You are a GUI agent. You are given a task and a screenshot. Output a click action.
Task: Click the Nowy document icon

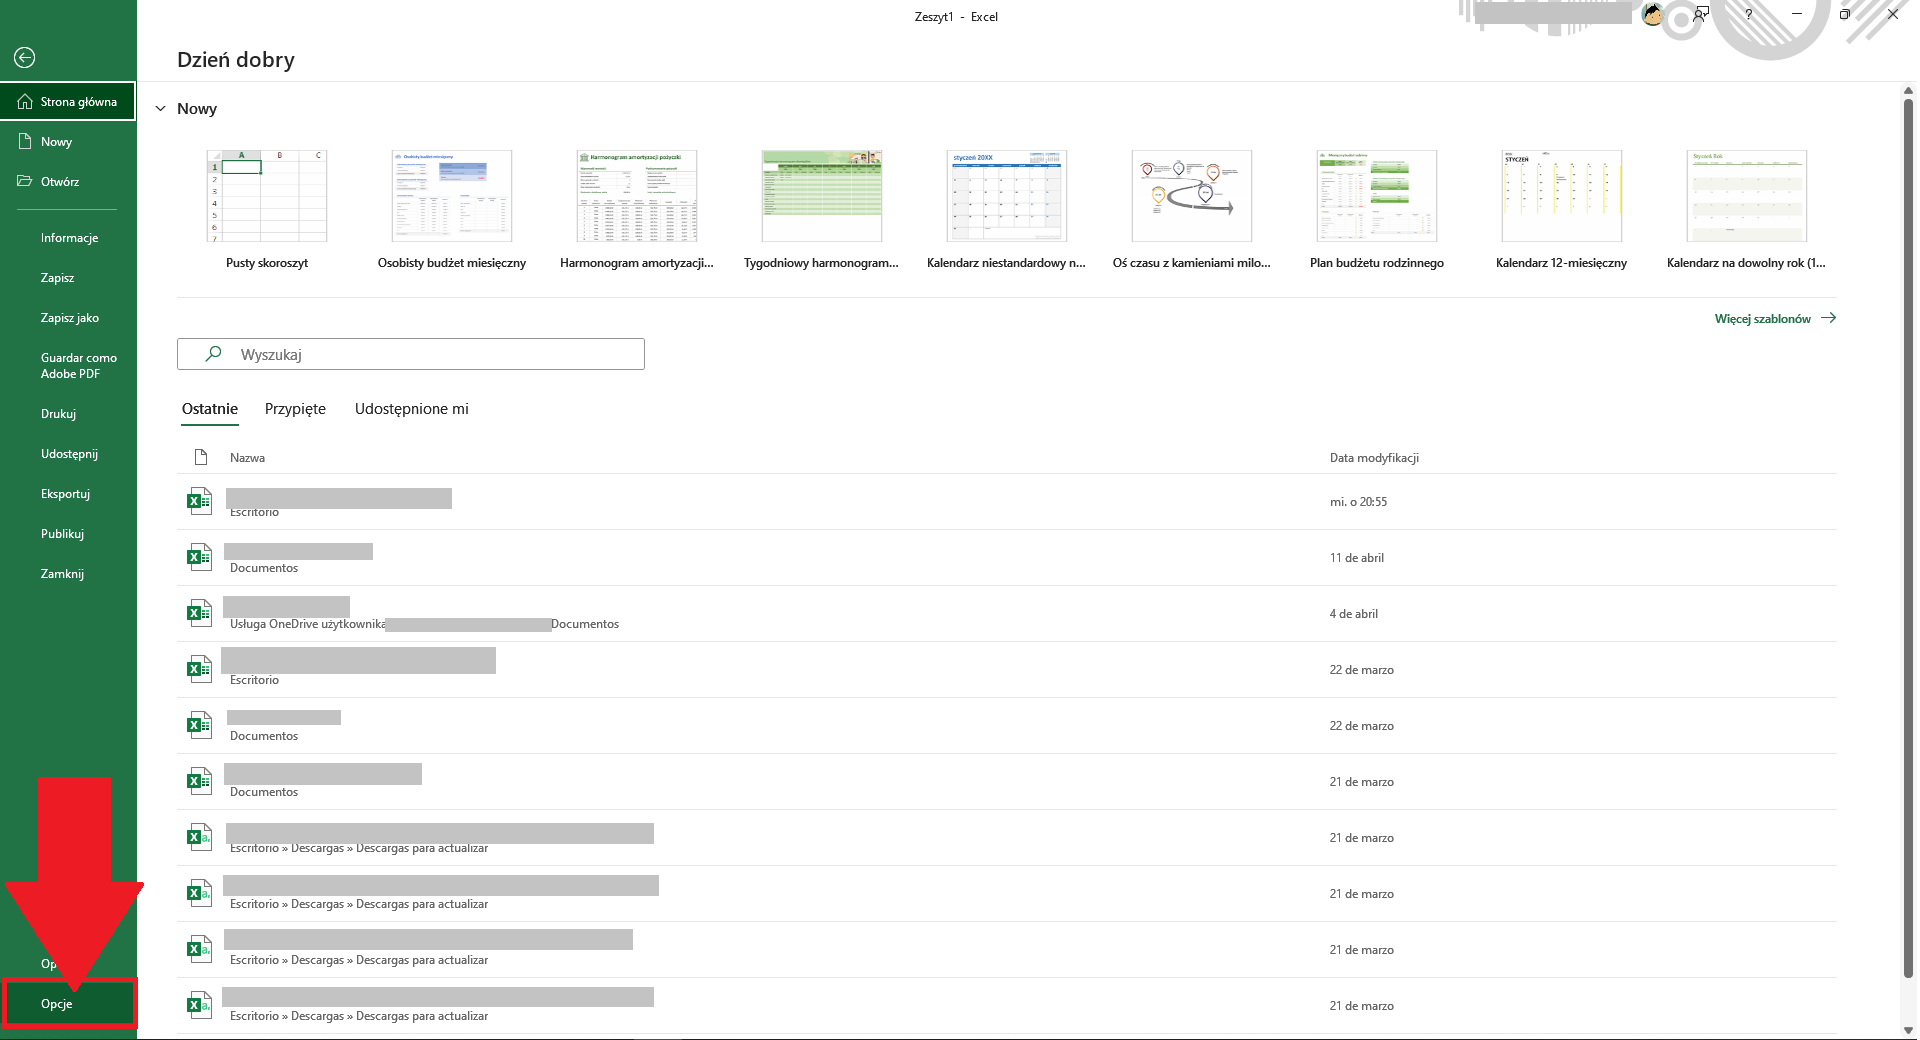pos(25,142)
